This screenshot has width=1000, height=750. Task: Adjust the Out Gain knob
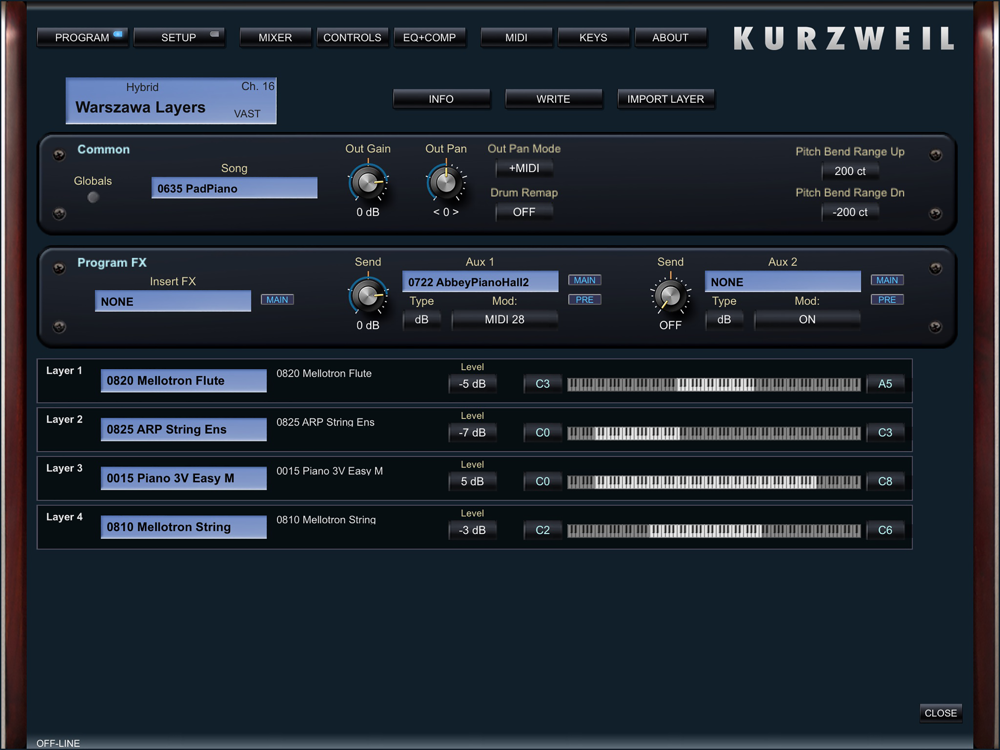(x=368, y=182)
